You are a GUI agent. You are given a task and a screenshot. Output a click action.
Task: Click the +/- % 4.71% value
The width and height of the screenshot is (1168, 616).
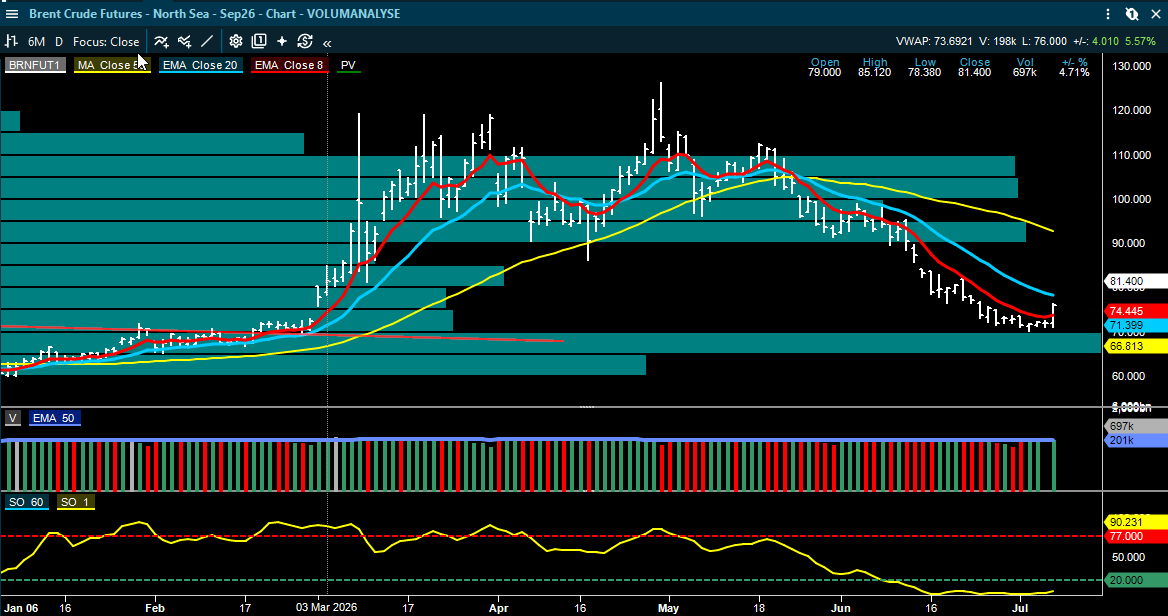1075,72
